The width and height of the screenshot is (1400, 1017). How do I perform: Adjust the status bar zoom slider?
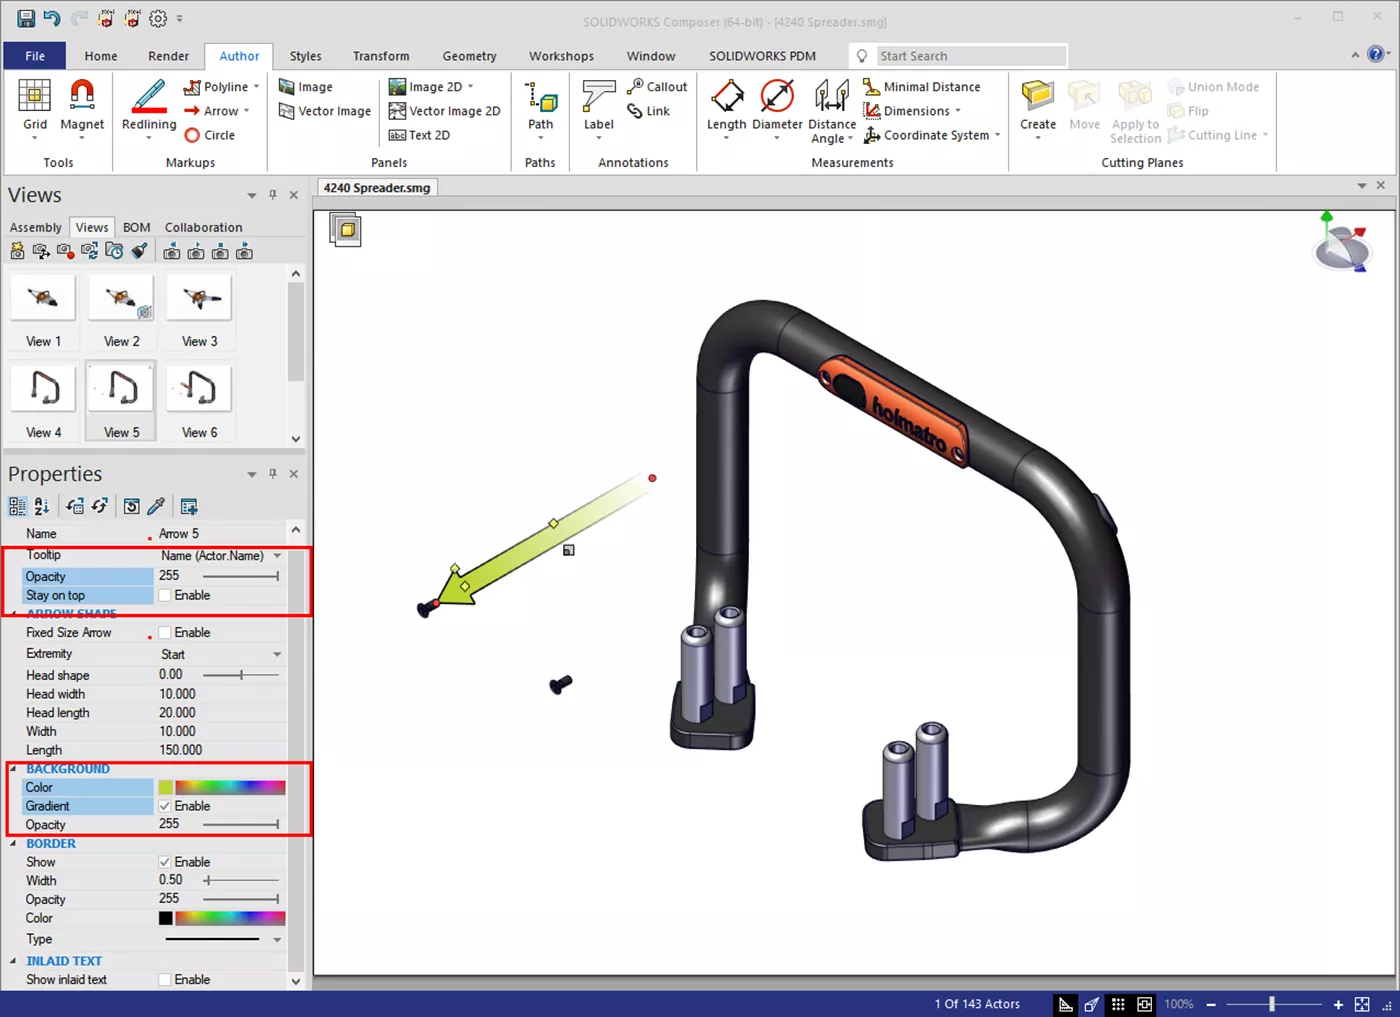point(1274,1004)
